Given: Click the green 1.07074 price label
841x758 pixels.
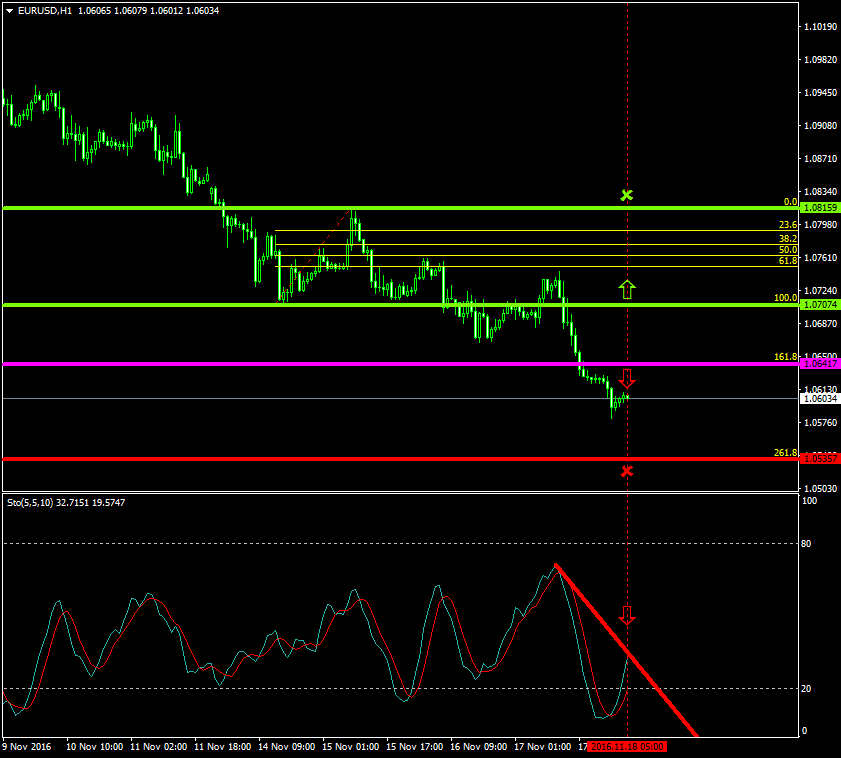Looking at the screenshot, I should point(820,304).
